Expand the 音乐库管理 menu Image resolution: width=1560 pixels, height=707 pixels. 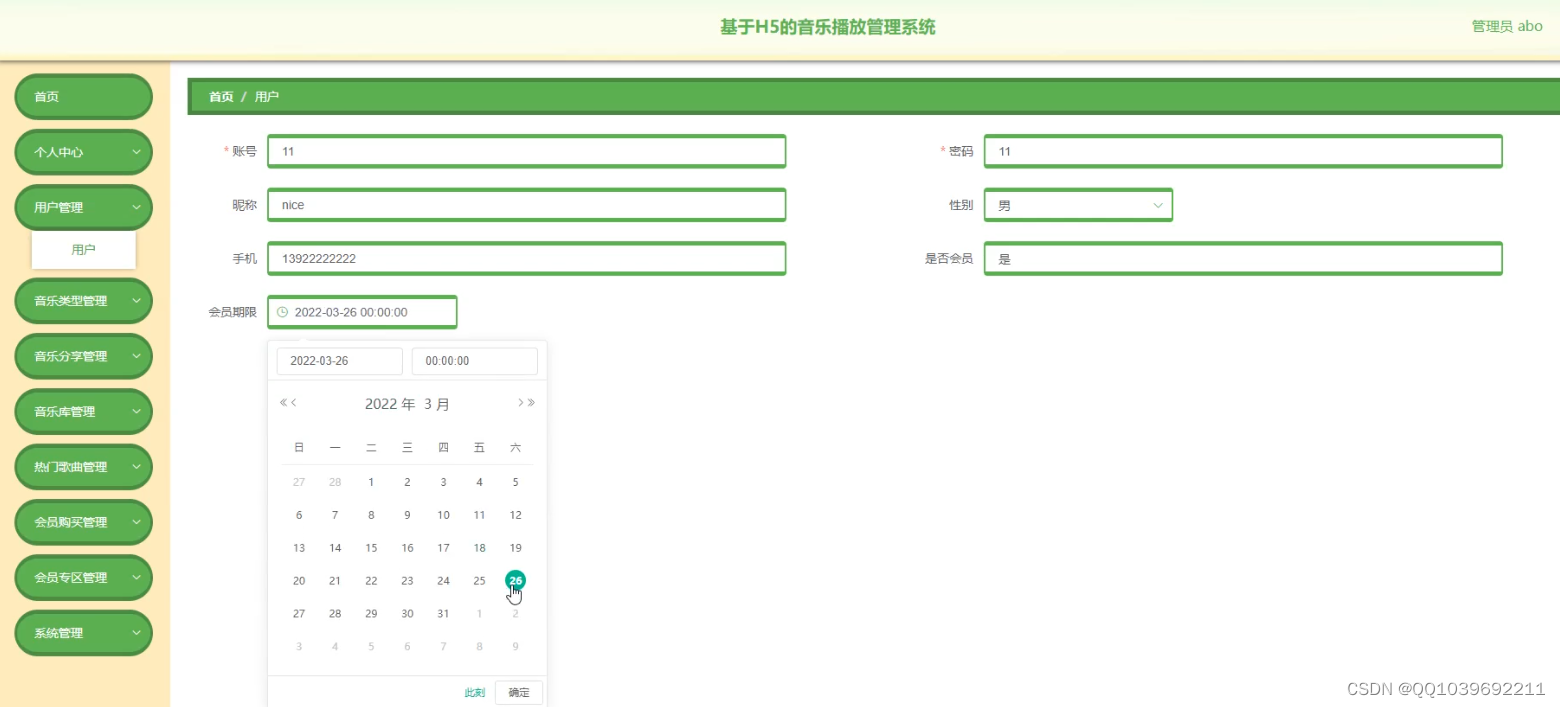83,411
